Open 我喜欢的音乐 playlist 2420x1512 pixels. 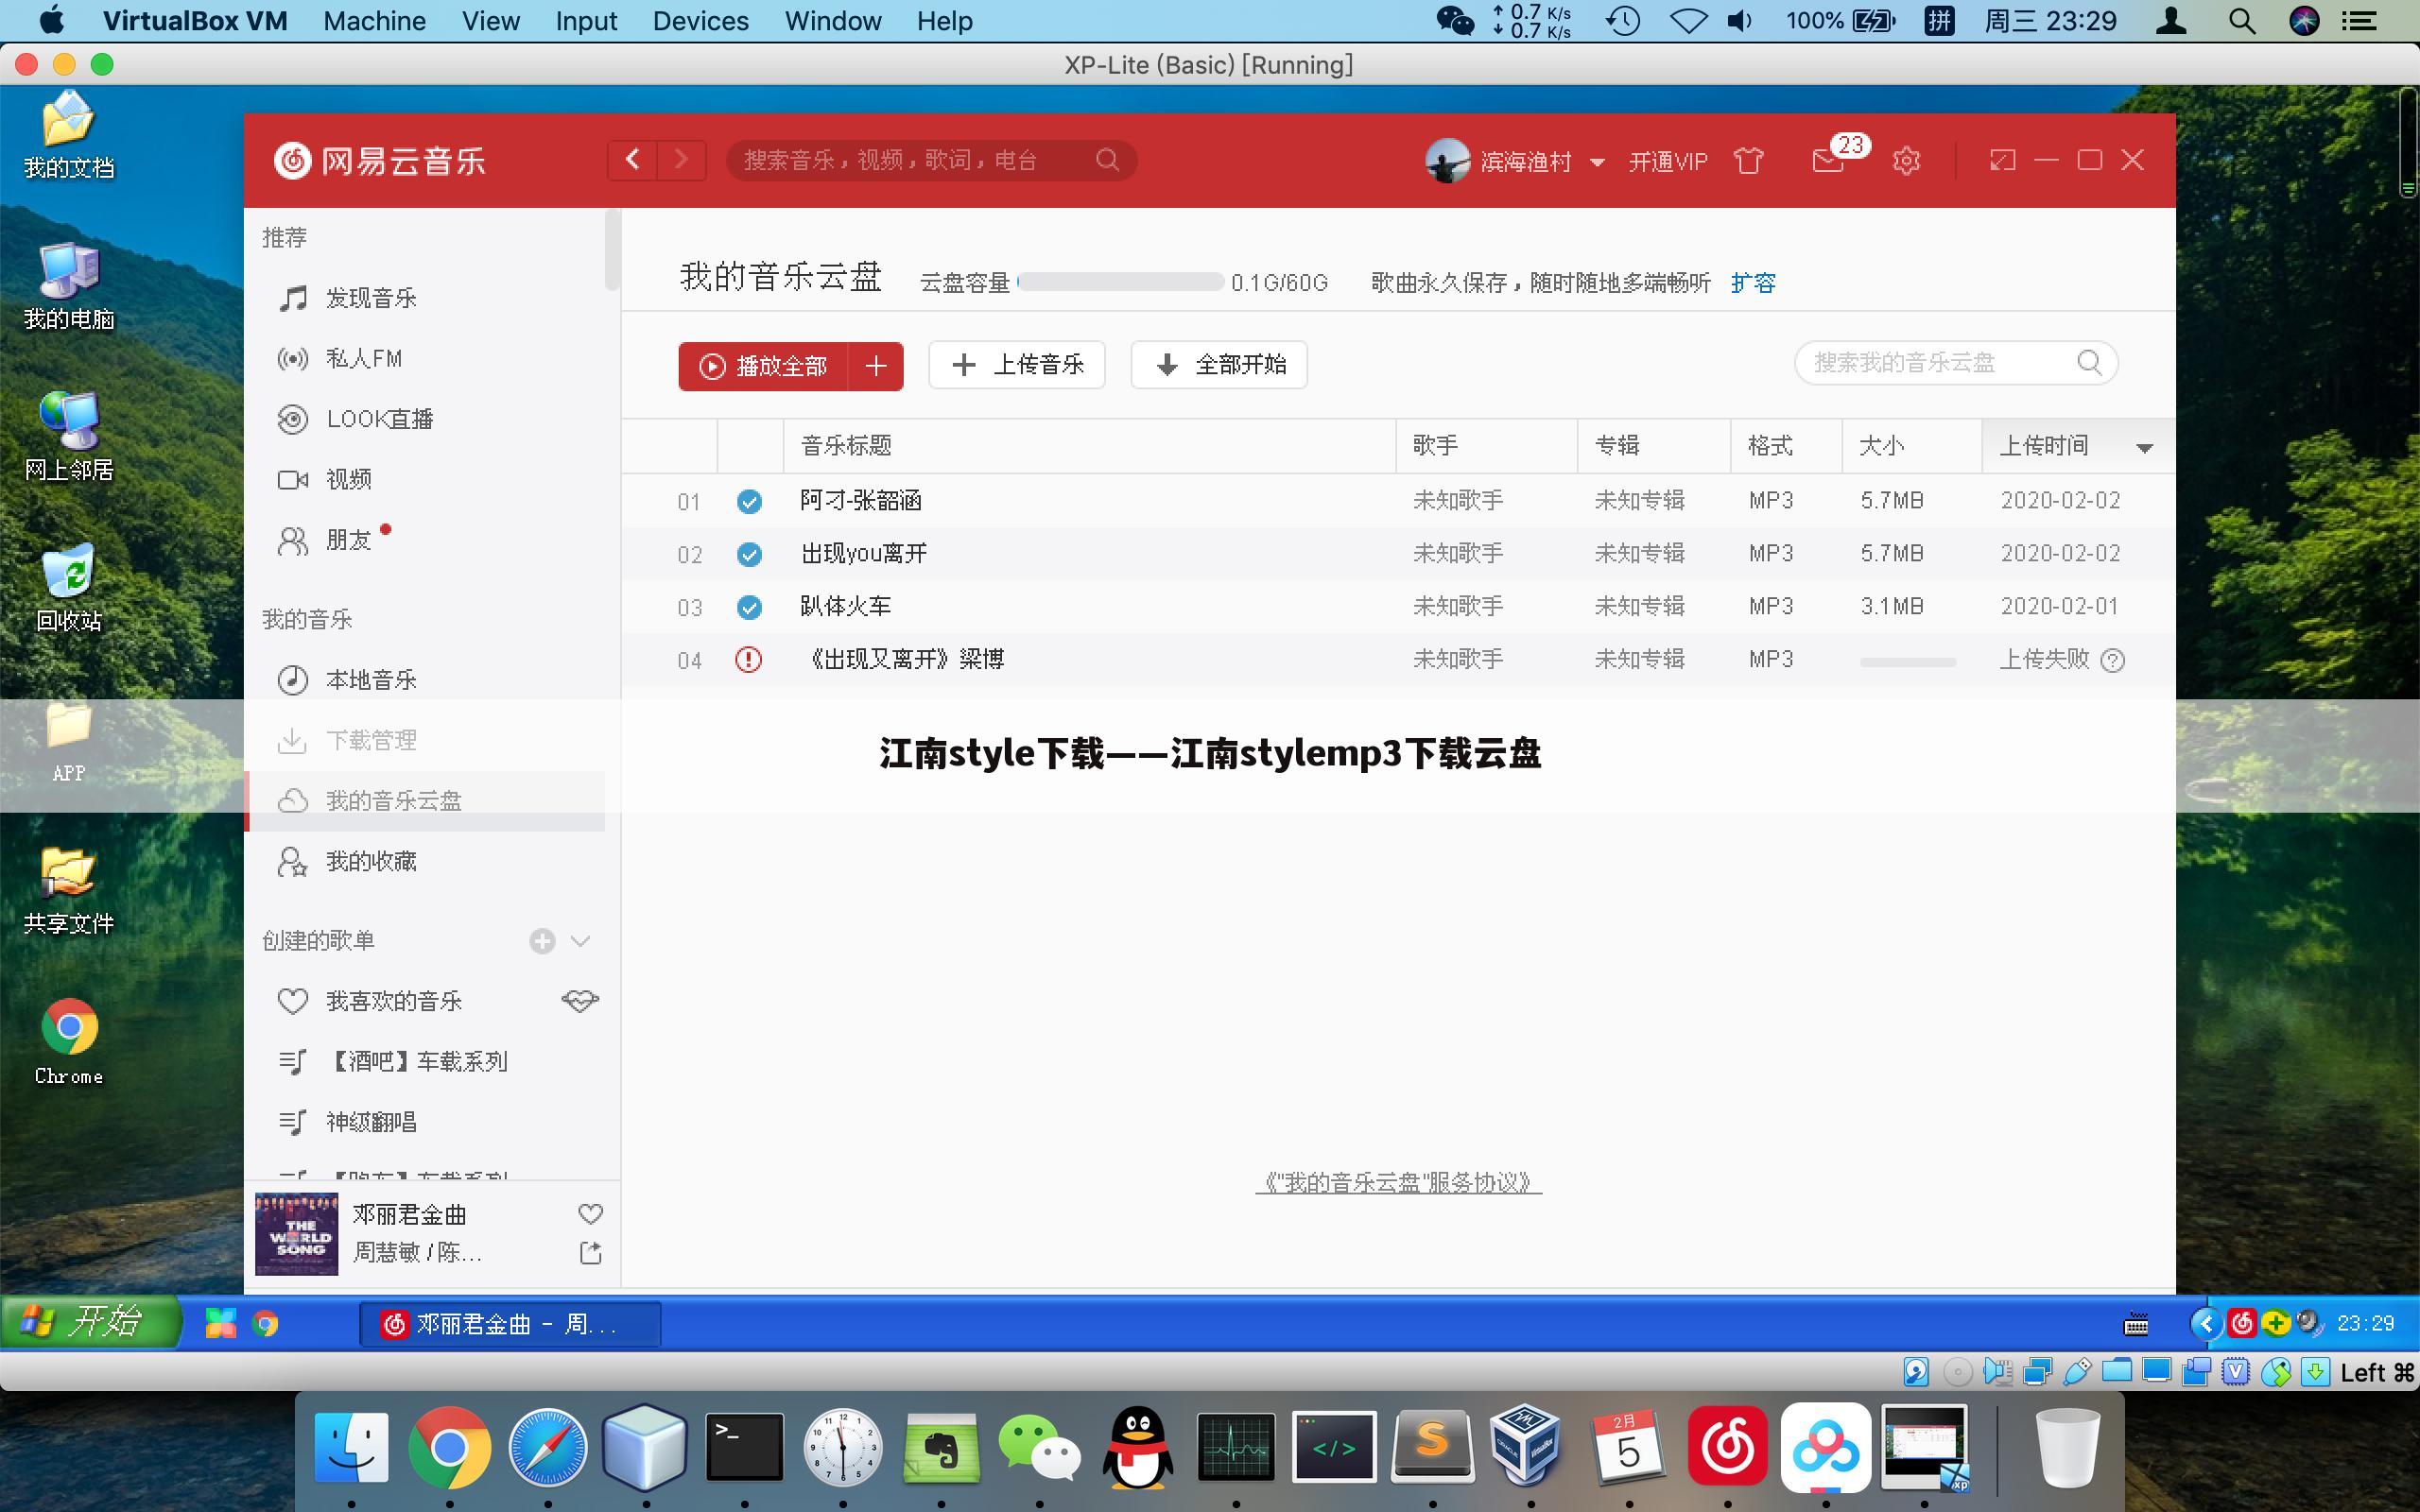tap(394, 1001)
